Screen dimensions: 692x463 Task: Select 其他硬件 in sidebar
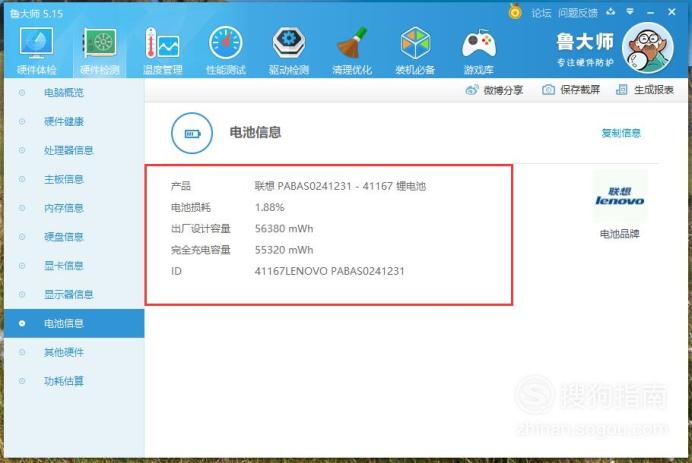pyautogui.click(x=74, y=352)
